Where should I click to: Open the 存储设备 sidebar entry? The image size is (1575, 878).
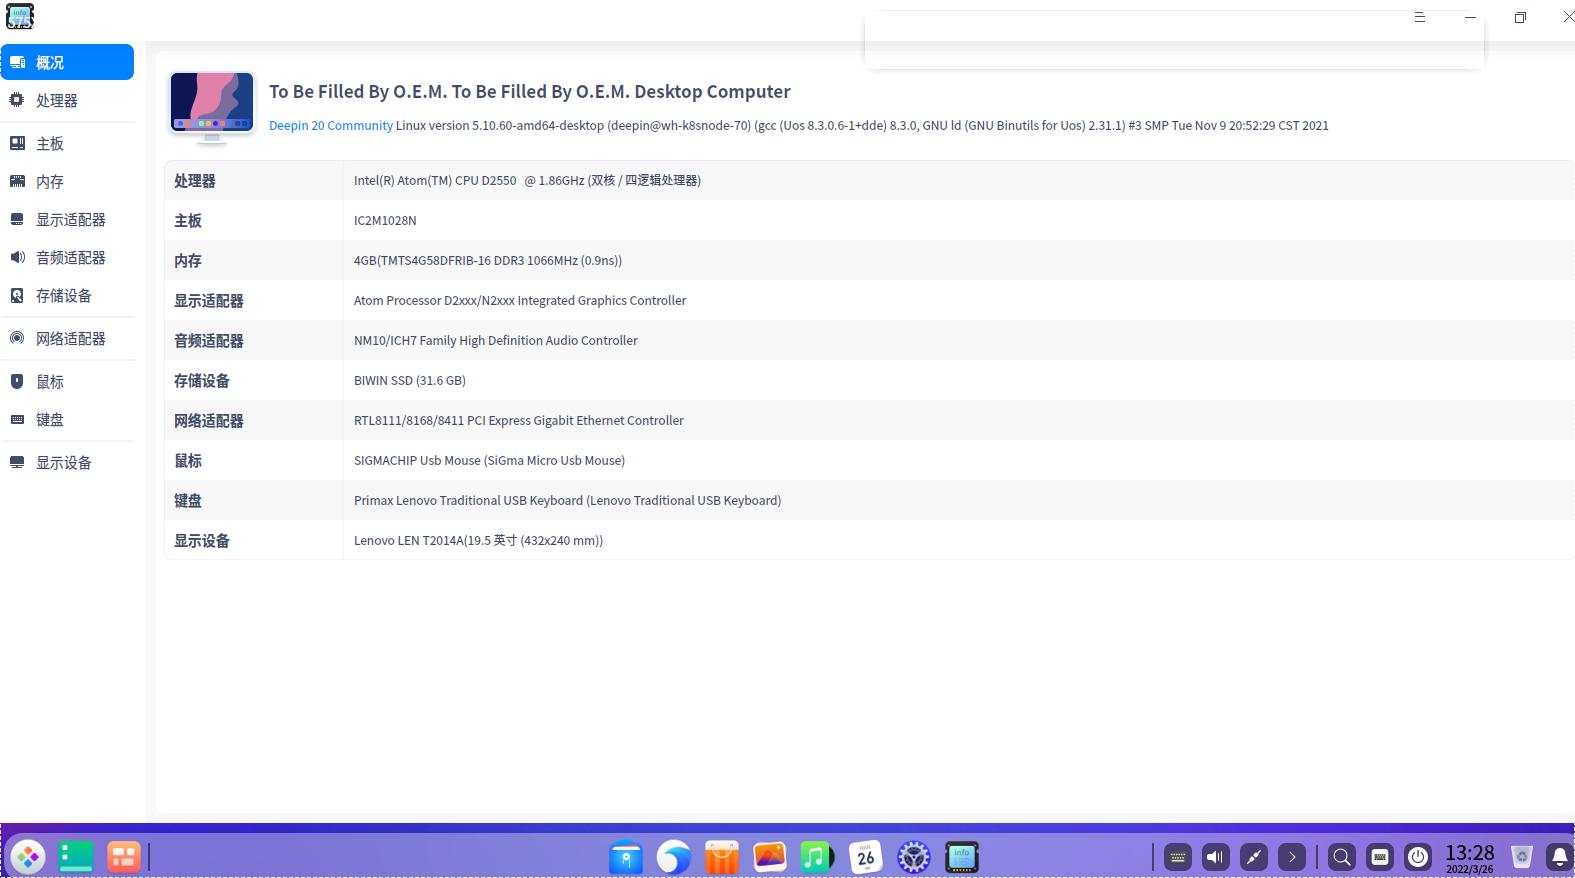point(67,295)
